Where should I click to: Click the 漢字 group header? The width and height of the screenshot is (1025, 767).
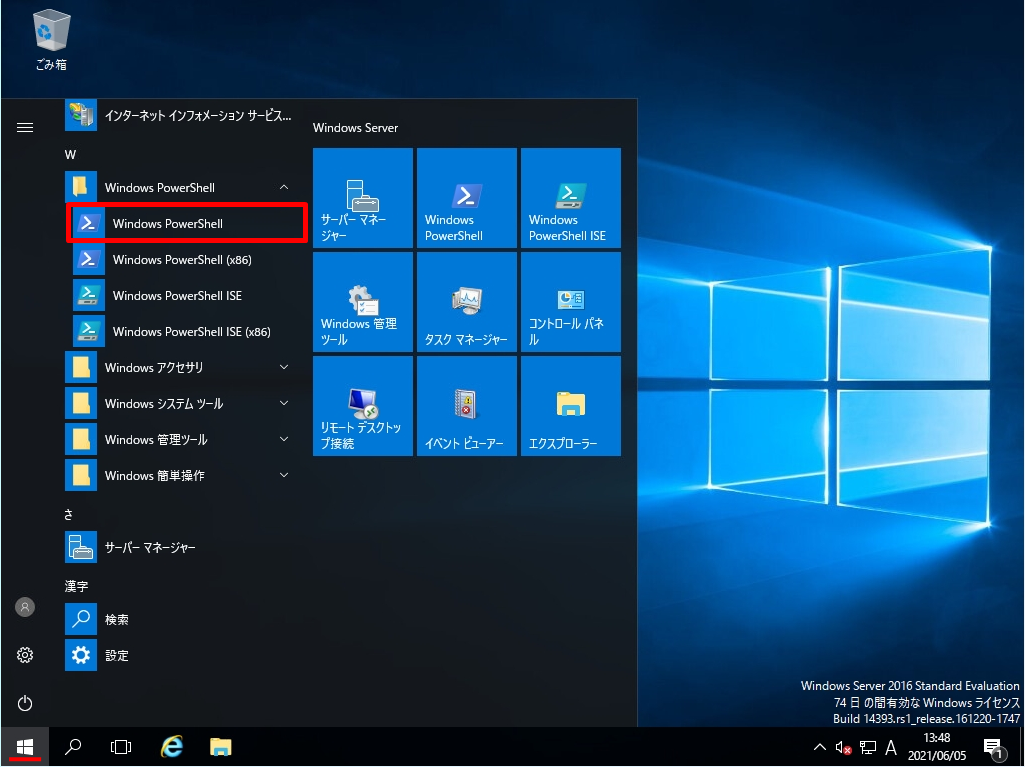click(x=76, y=587)
